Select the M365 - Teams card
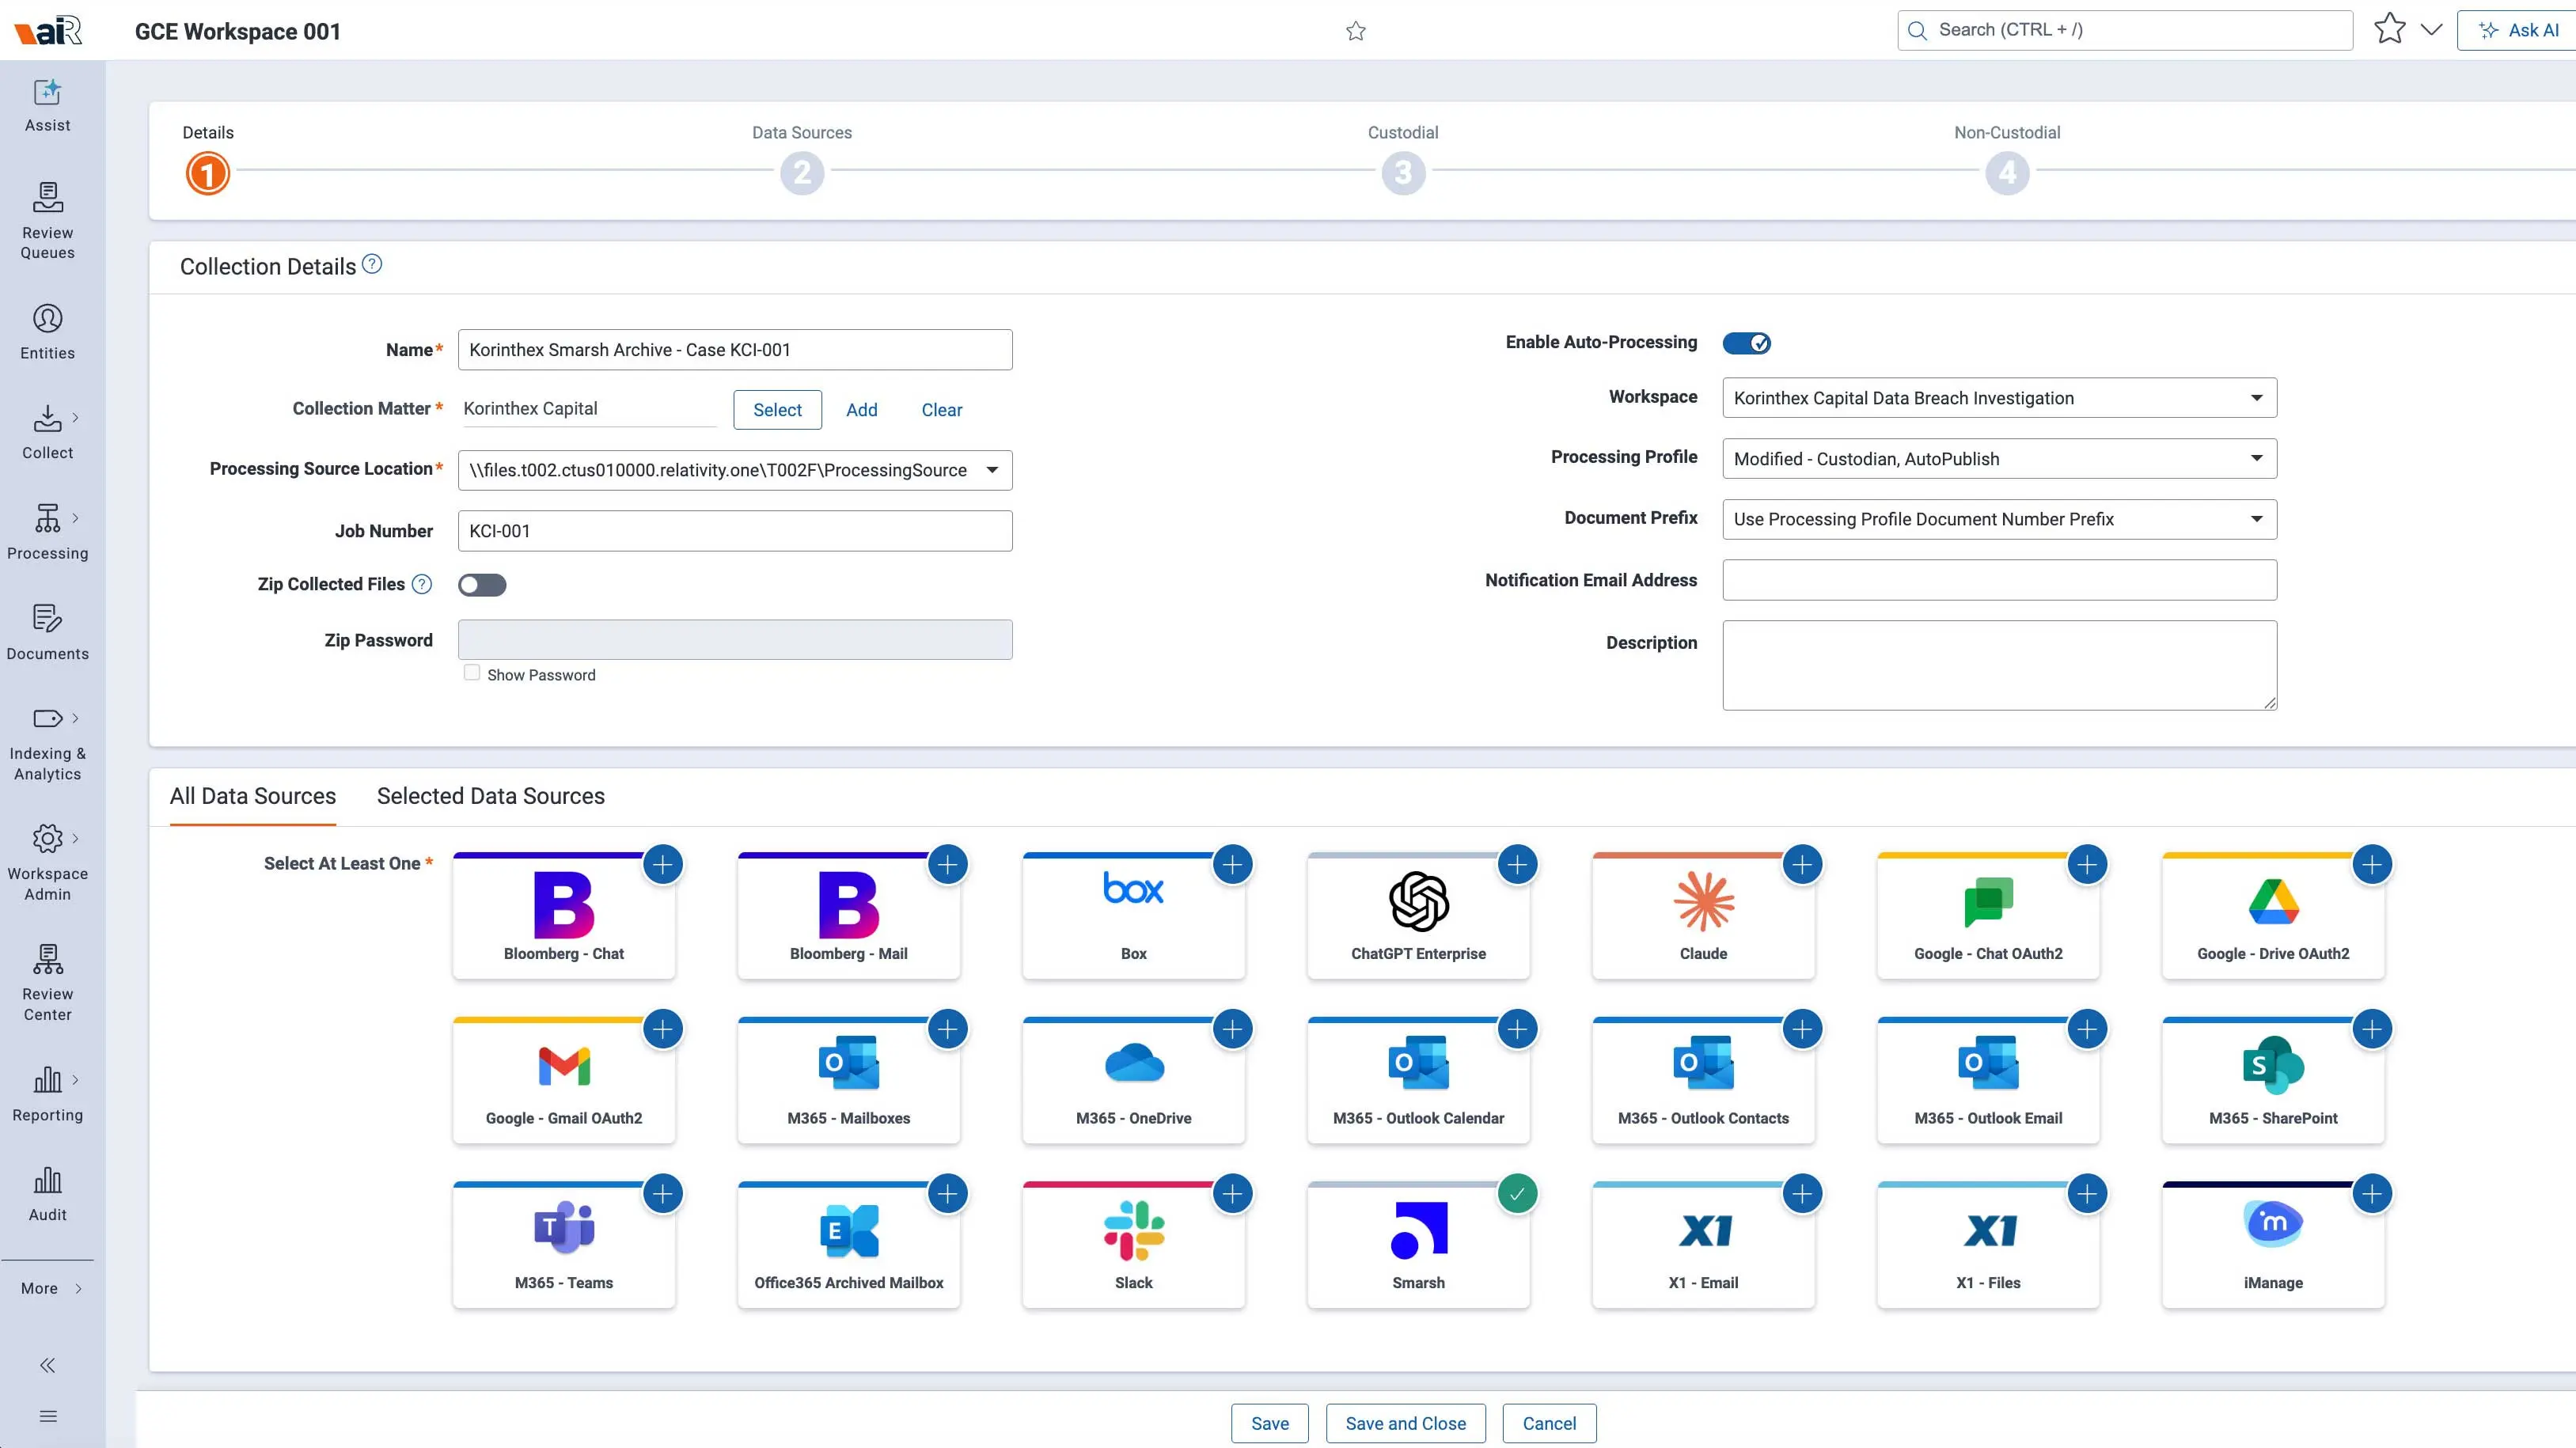 [x=564, y=1245]
